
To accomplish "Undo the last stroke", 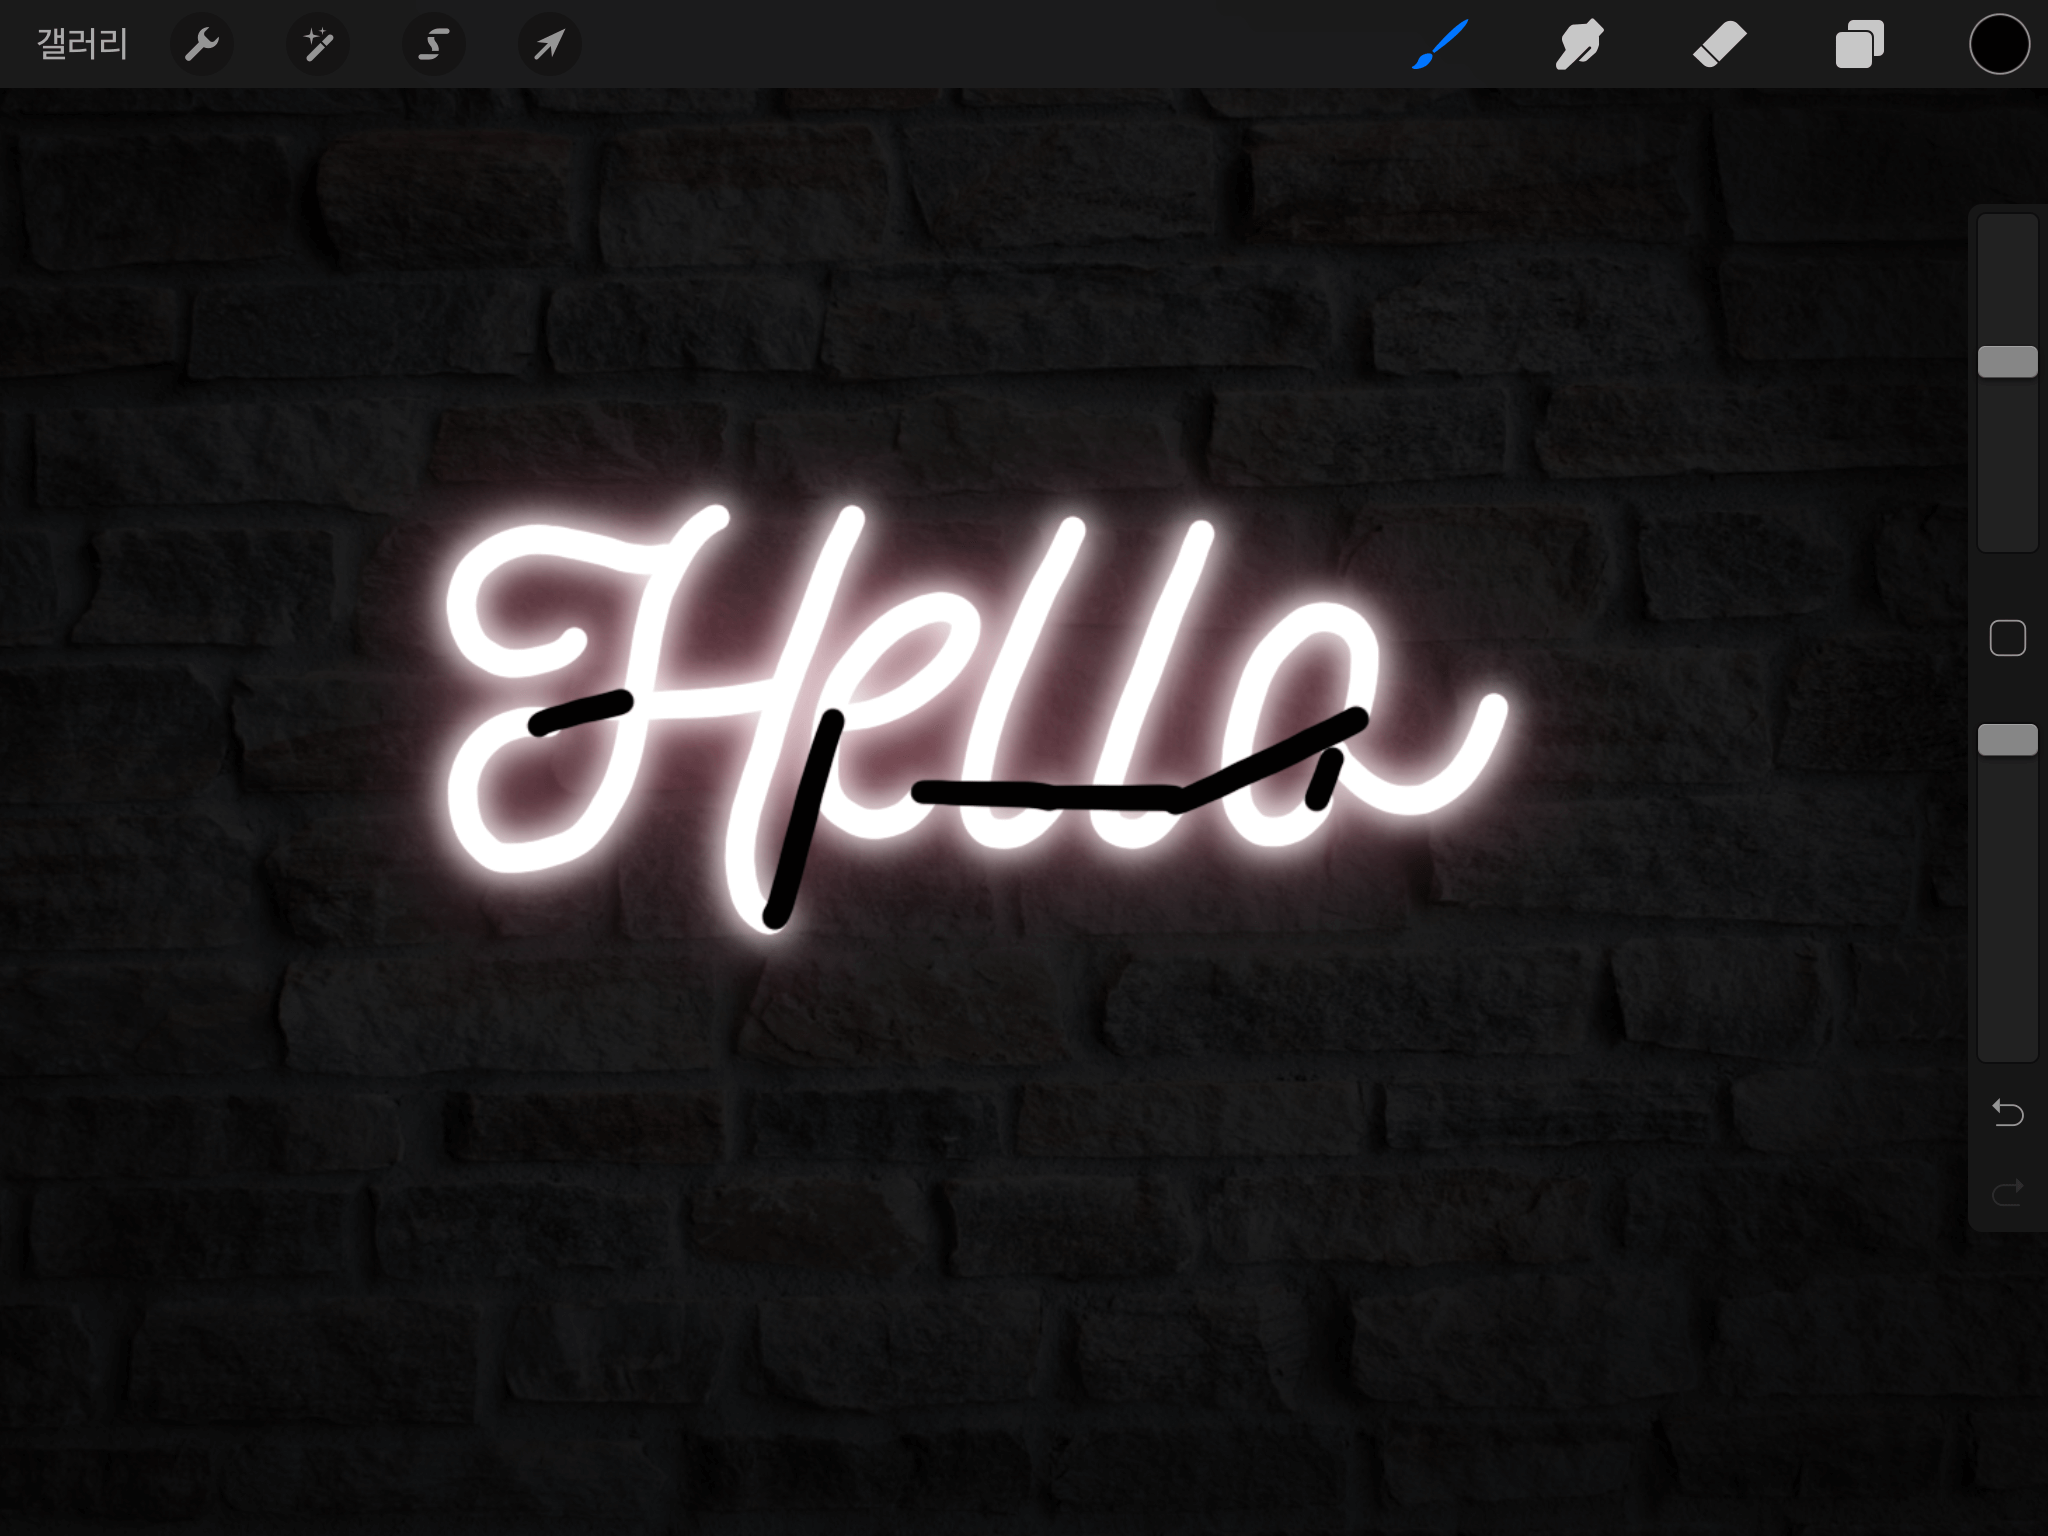I will coord(2007,1112).
